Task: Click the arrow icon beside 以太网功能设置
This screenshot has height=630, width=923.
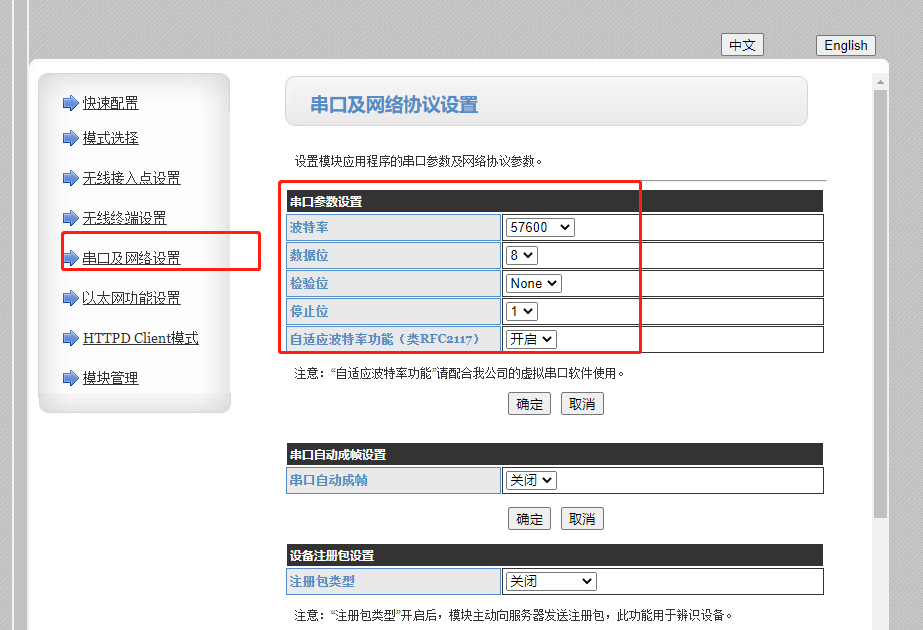Action: coord(70,298)
